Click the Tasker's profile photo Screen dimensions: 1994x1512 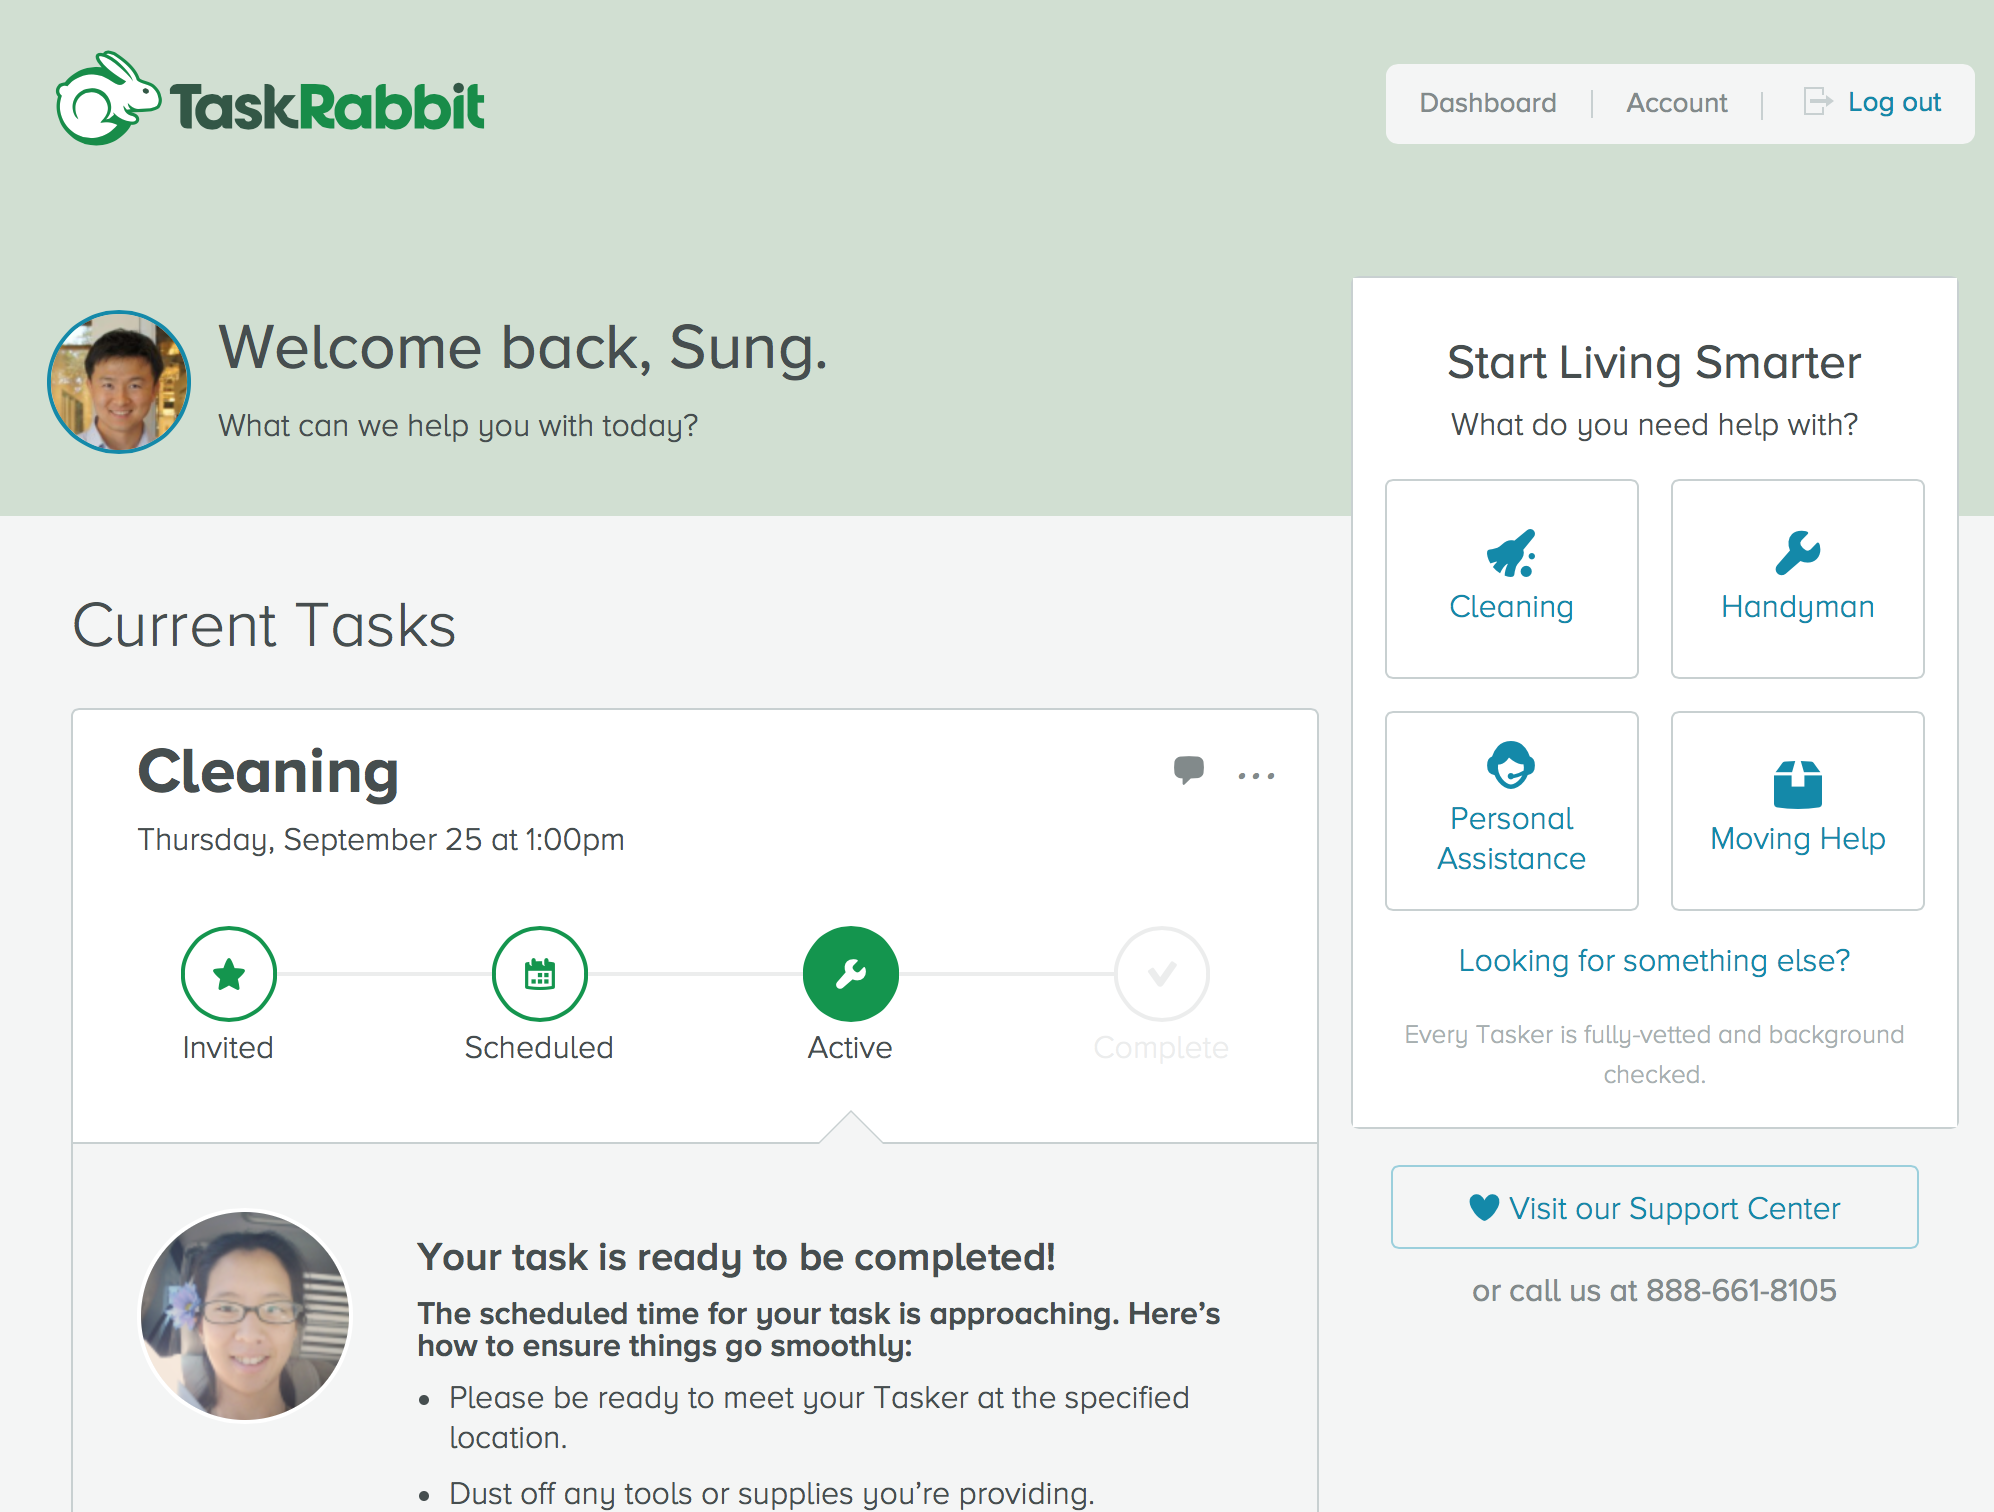click(x=245, y=1316)
